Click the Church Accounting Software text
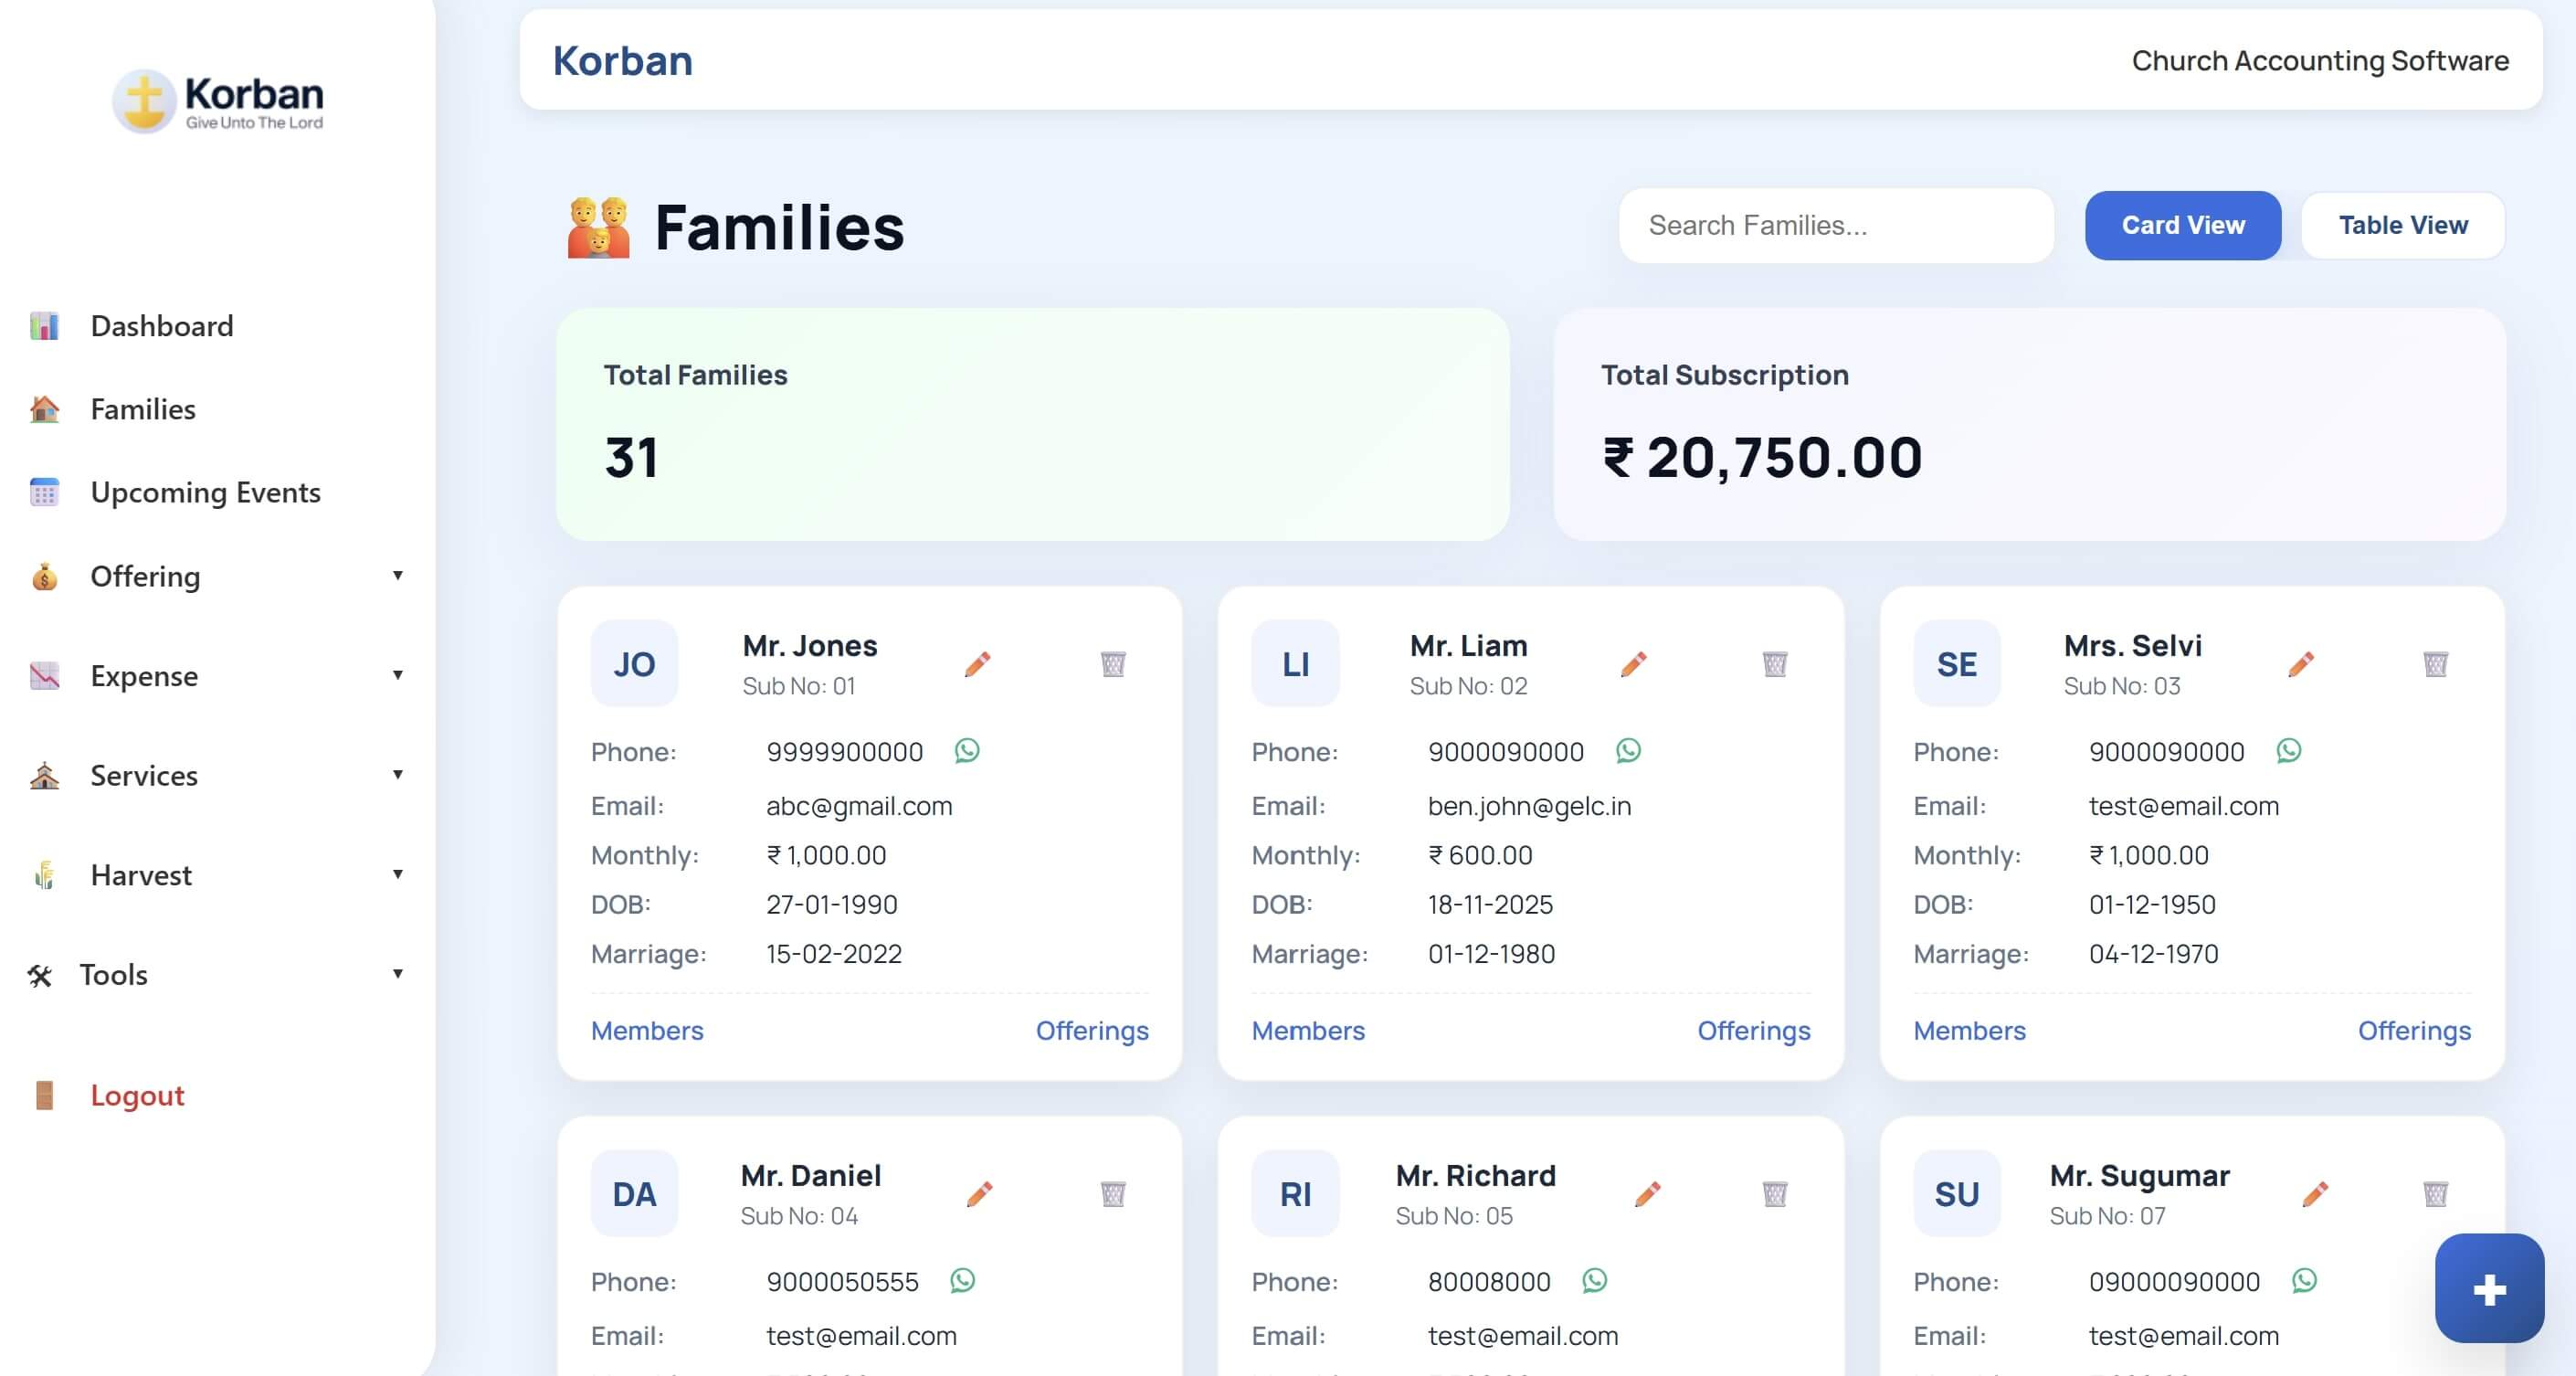 [x=2320, y=61]
